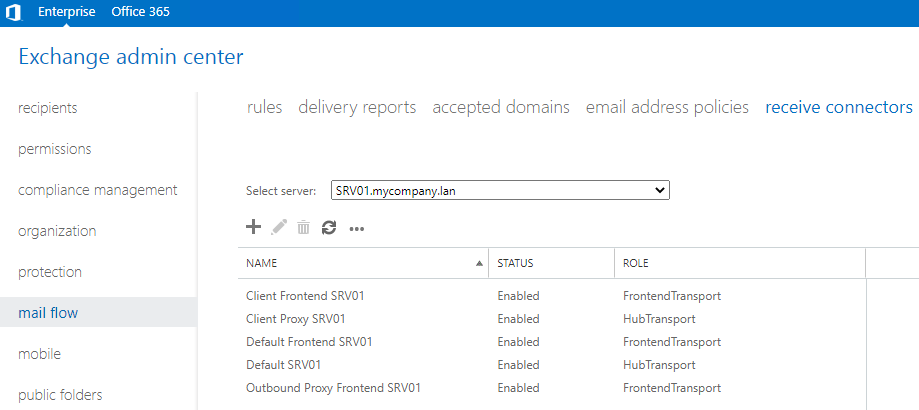Switch to the Office 365 tab
The height and width of the screenshot is (410, 919).
point(141,12)
